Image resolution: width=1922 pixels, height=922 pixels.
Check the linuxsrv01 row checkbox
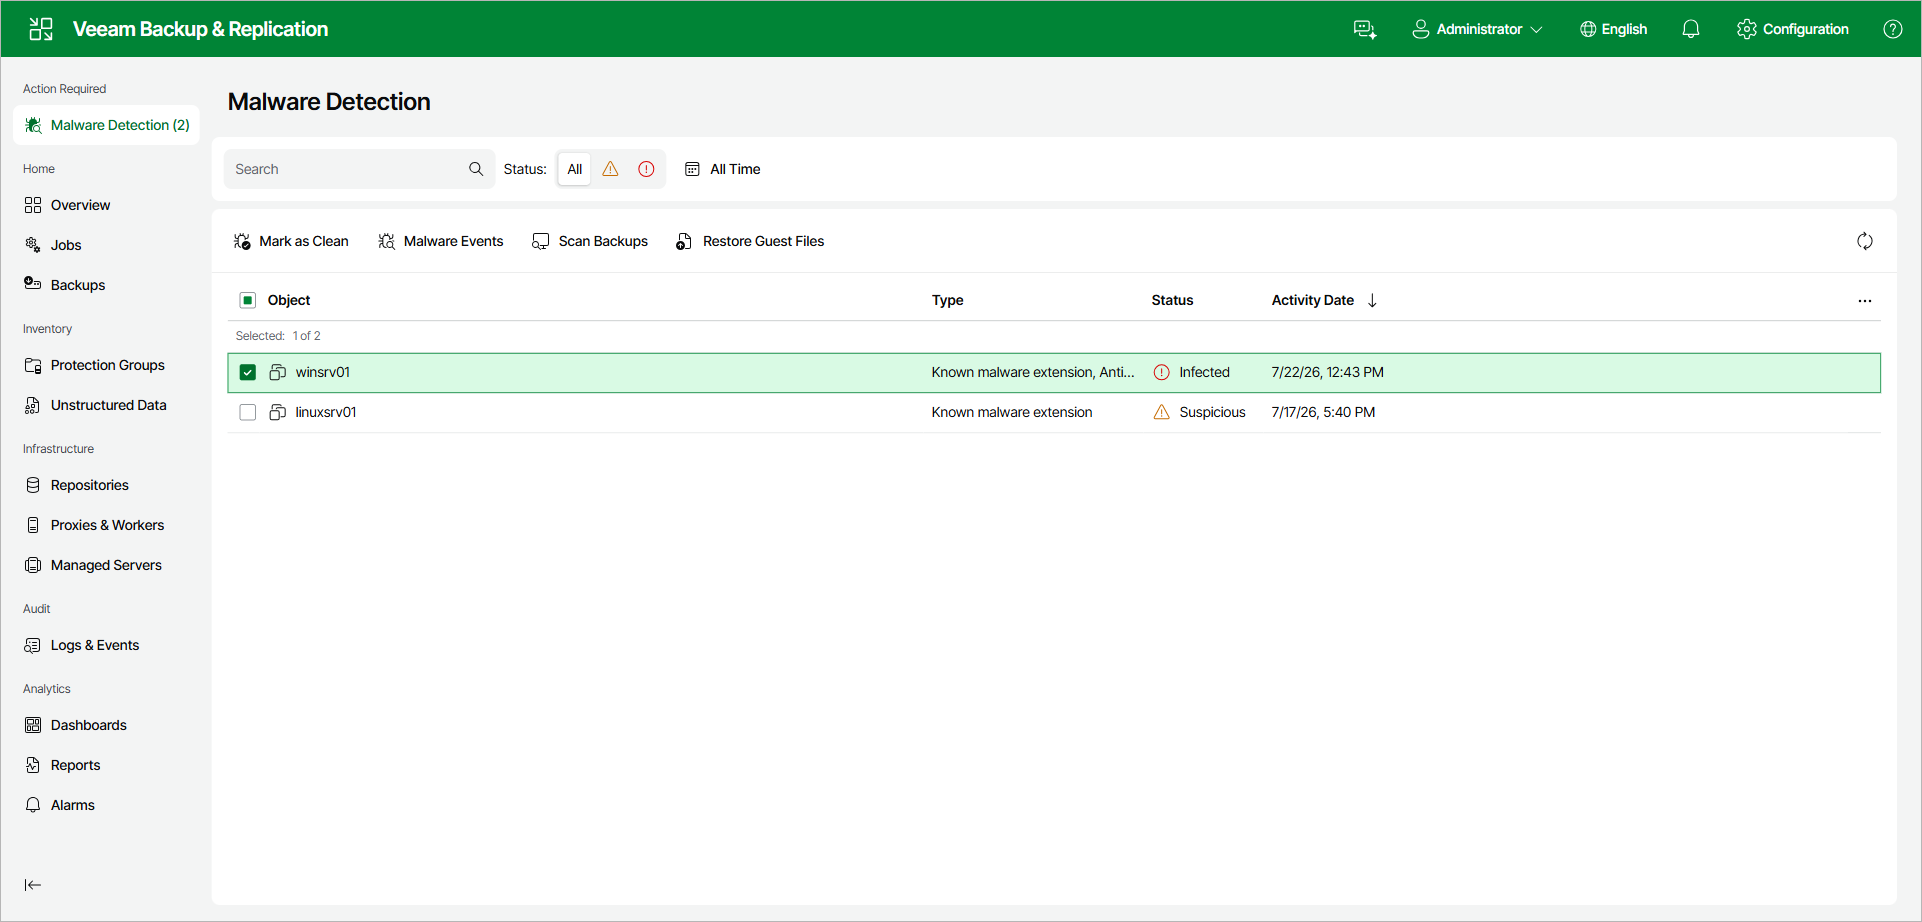click(248, 412)
